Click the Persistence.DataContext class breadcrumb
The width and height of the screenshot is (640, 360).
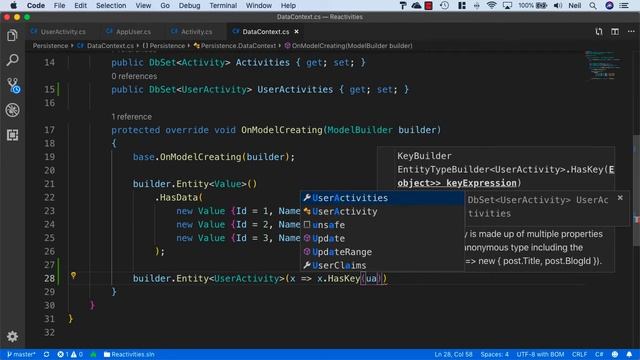point(235,46)
